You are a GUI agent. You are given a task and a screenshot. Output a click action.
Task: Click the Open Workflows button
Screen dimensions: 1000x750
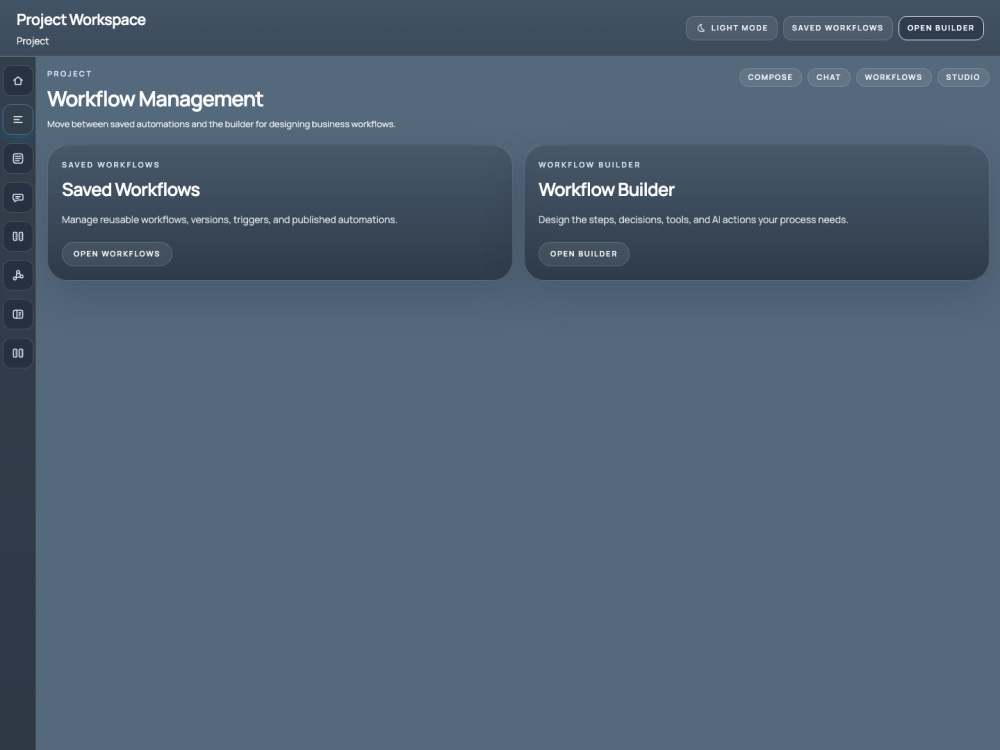[117, 254]
